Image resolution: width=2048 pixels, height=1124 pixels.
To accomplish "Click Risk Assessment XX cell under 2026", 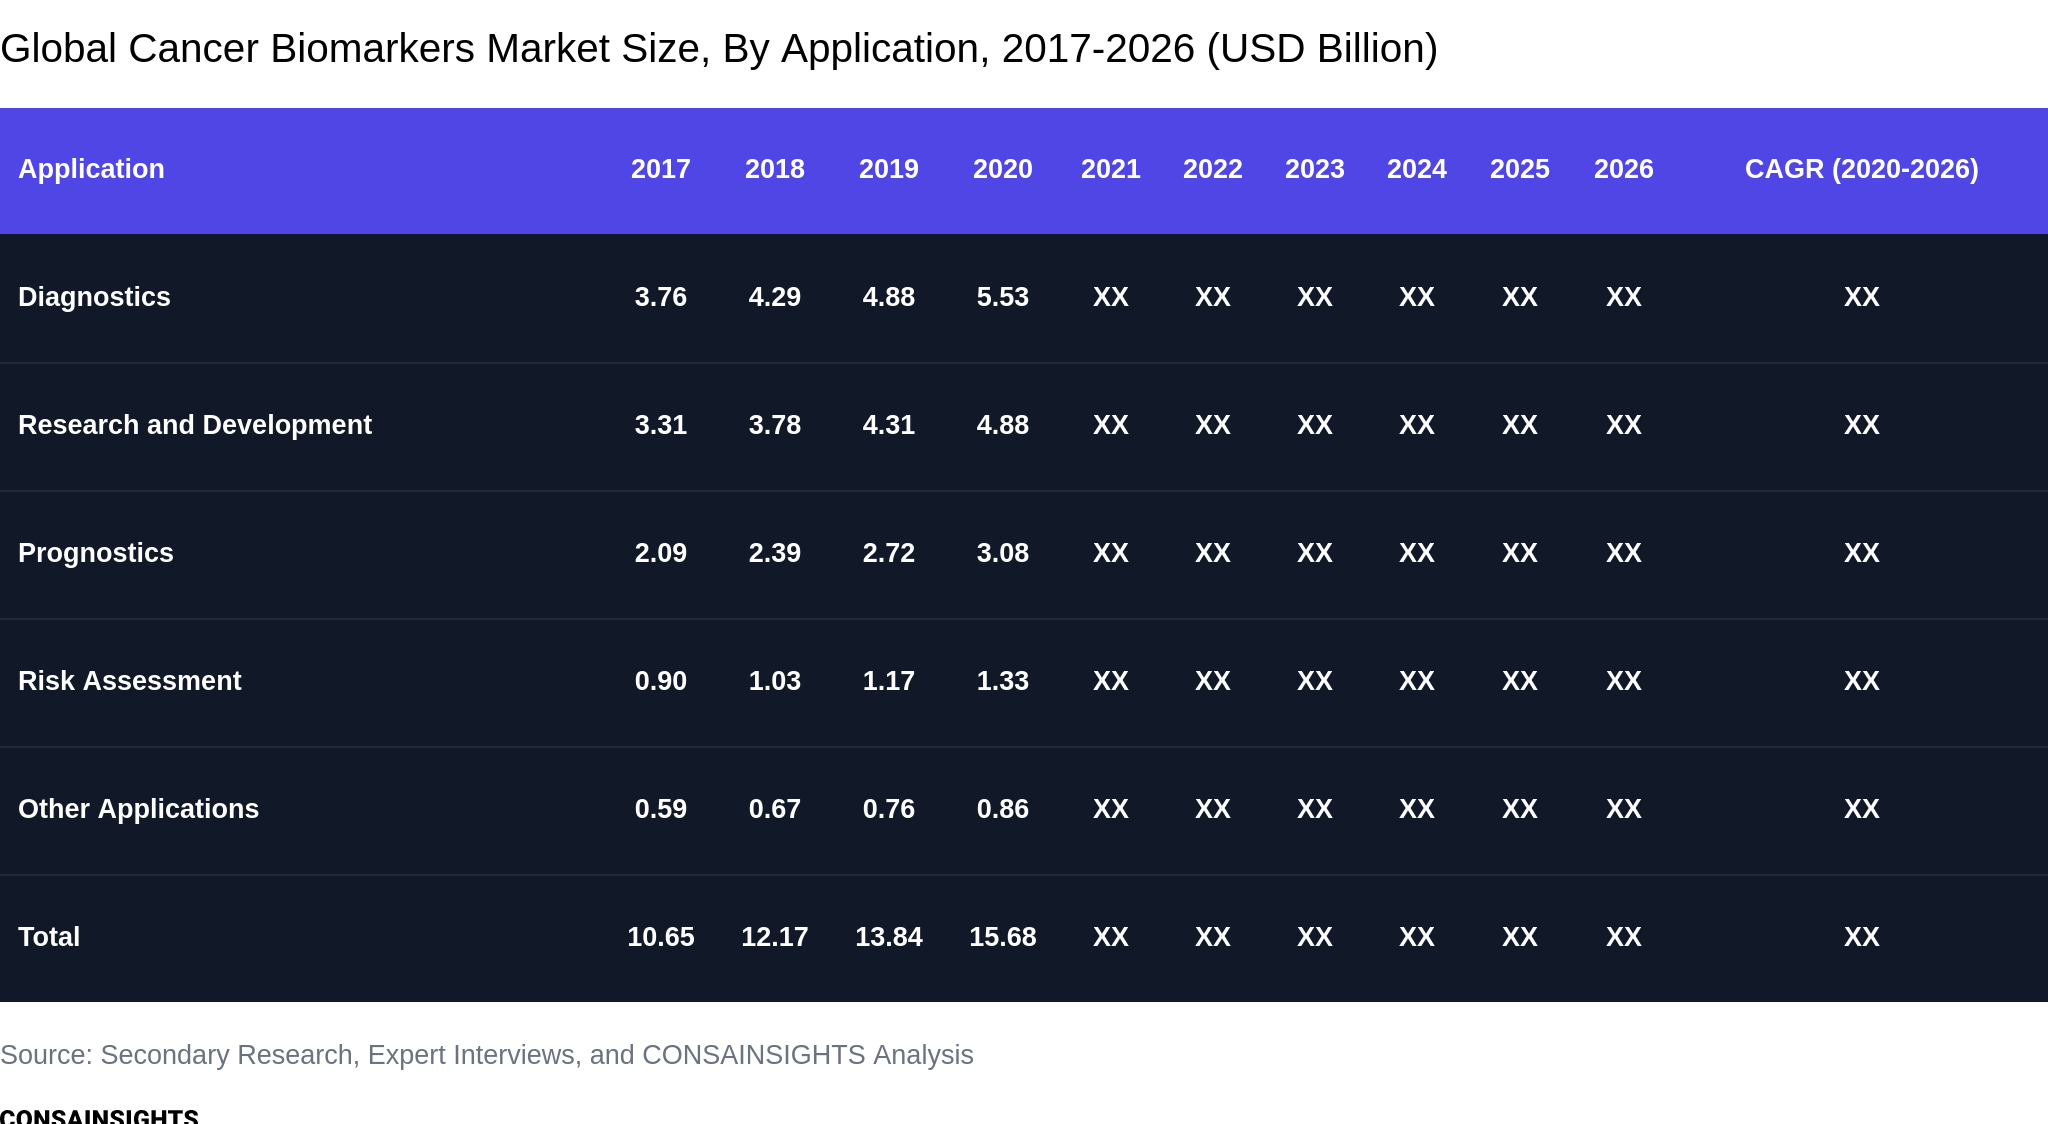I will pos(1624,681).
